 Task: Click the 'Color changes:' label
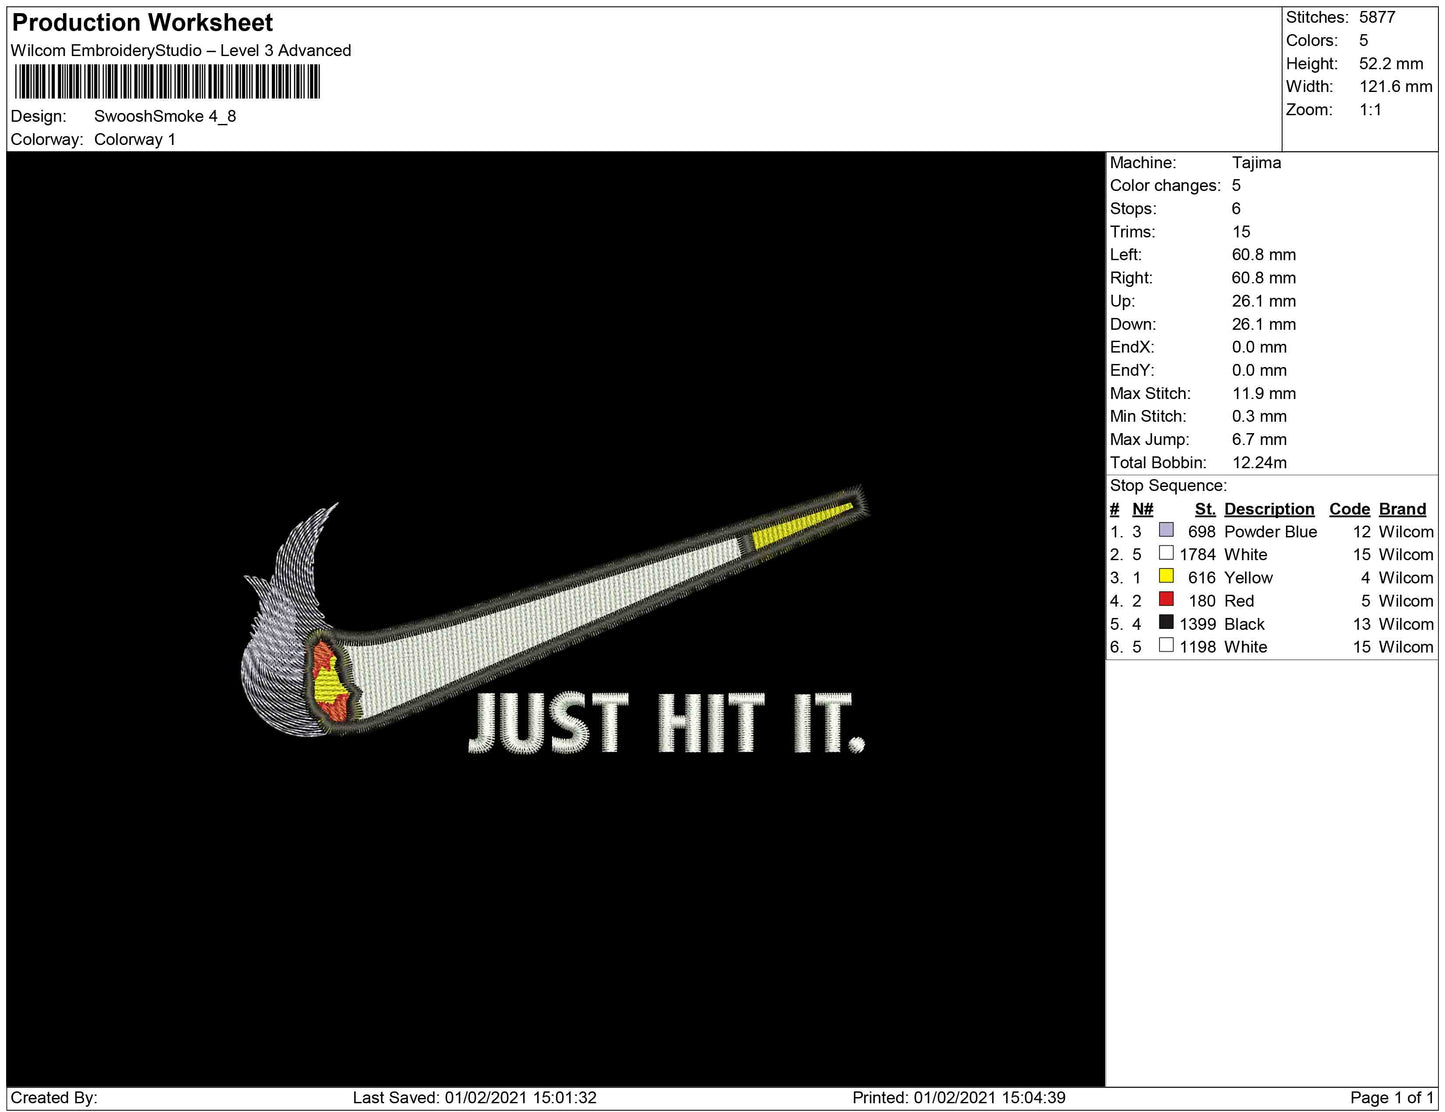(x=1165, y=185)
